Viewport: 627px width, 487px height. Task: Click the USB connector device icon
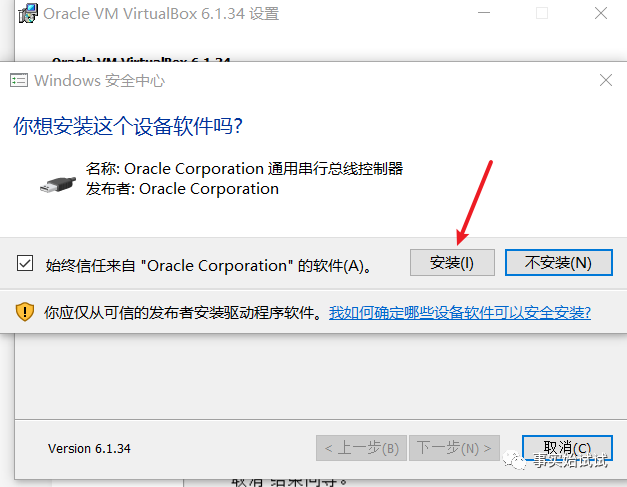click(58, 185)
